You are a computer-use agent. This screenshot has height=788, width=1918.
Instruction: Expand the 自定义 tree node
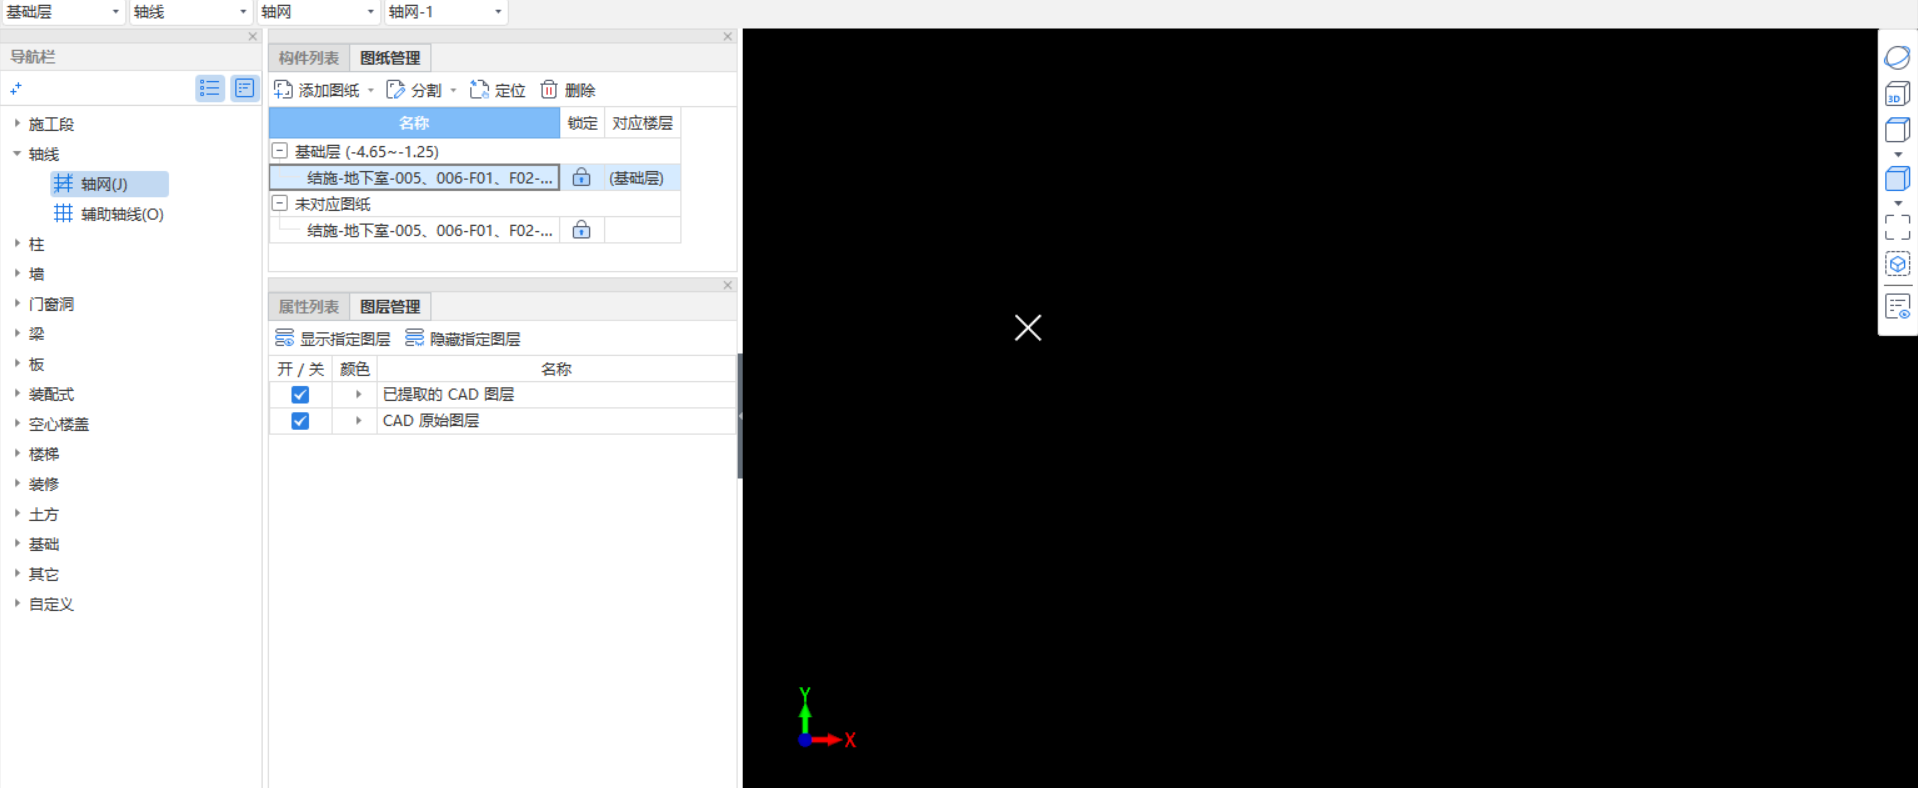(17, 604)
